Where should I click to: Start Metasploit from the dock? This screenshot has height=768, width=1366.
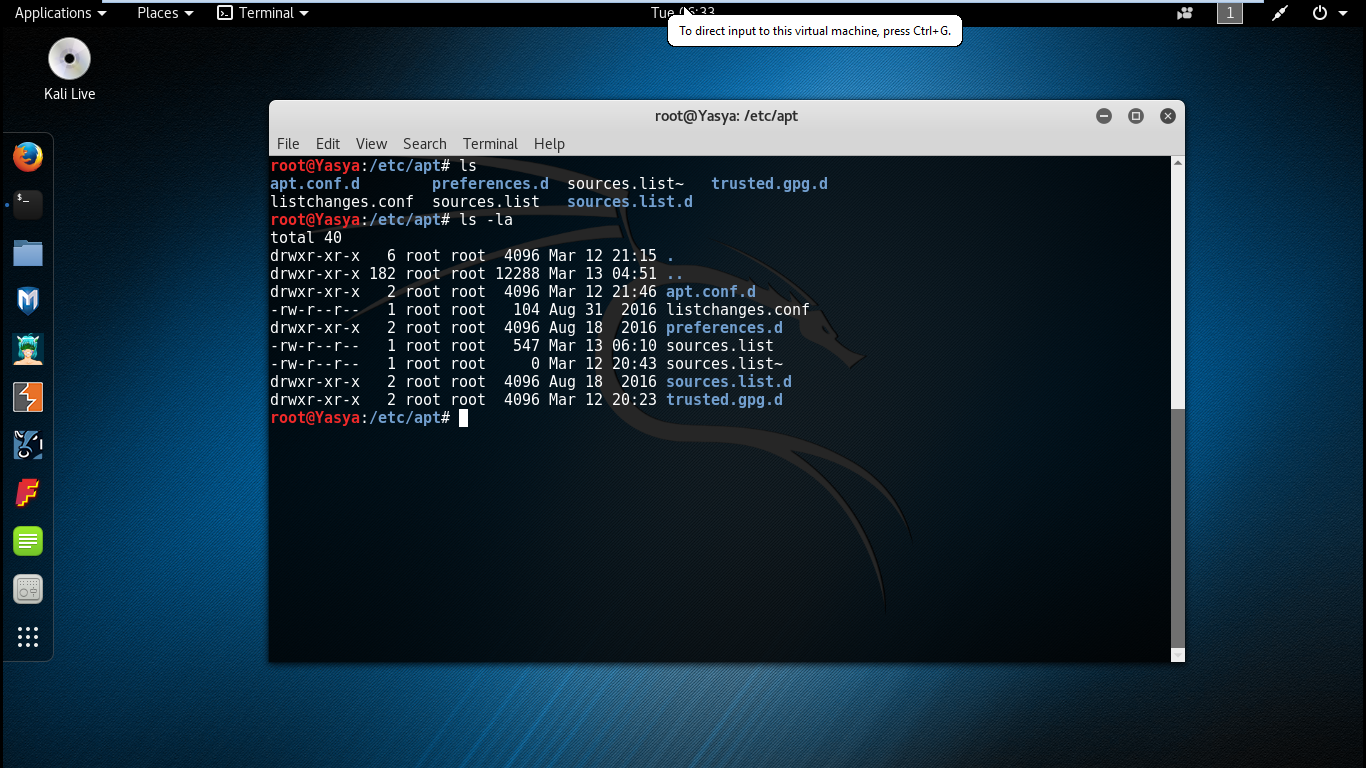click(28, 301)
